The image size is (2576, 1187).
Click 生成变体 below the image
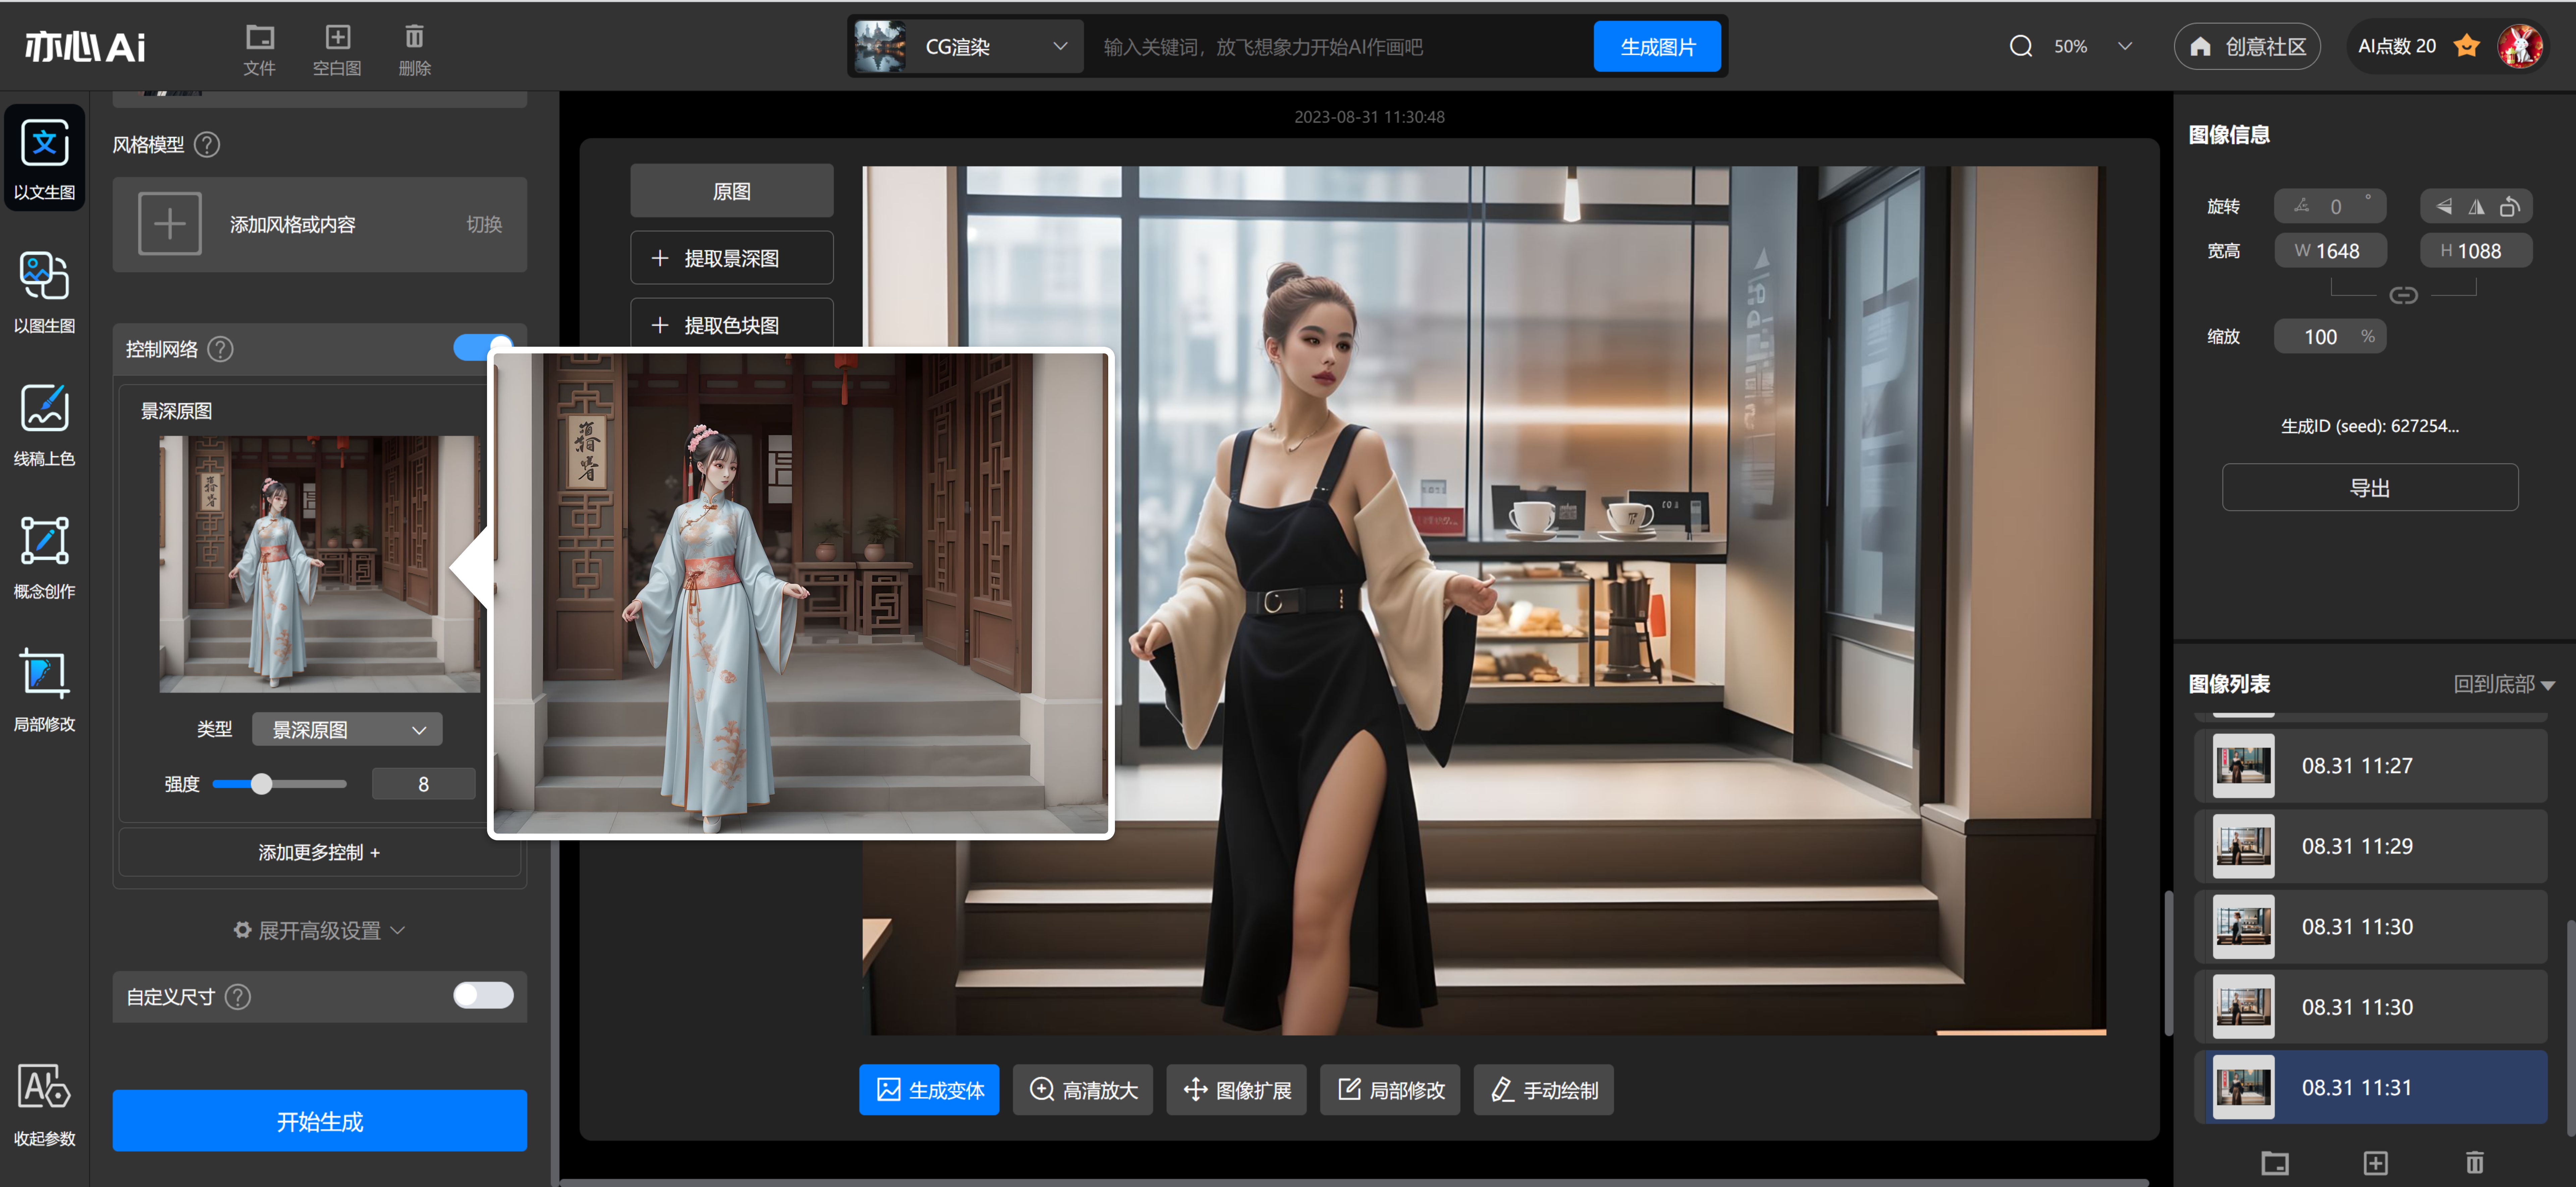pos(929,1090)
